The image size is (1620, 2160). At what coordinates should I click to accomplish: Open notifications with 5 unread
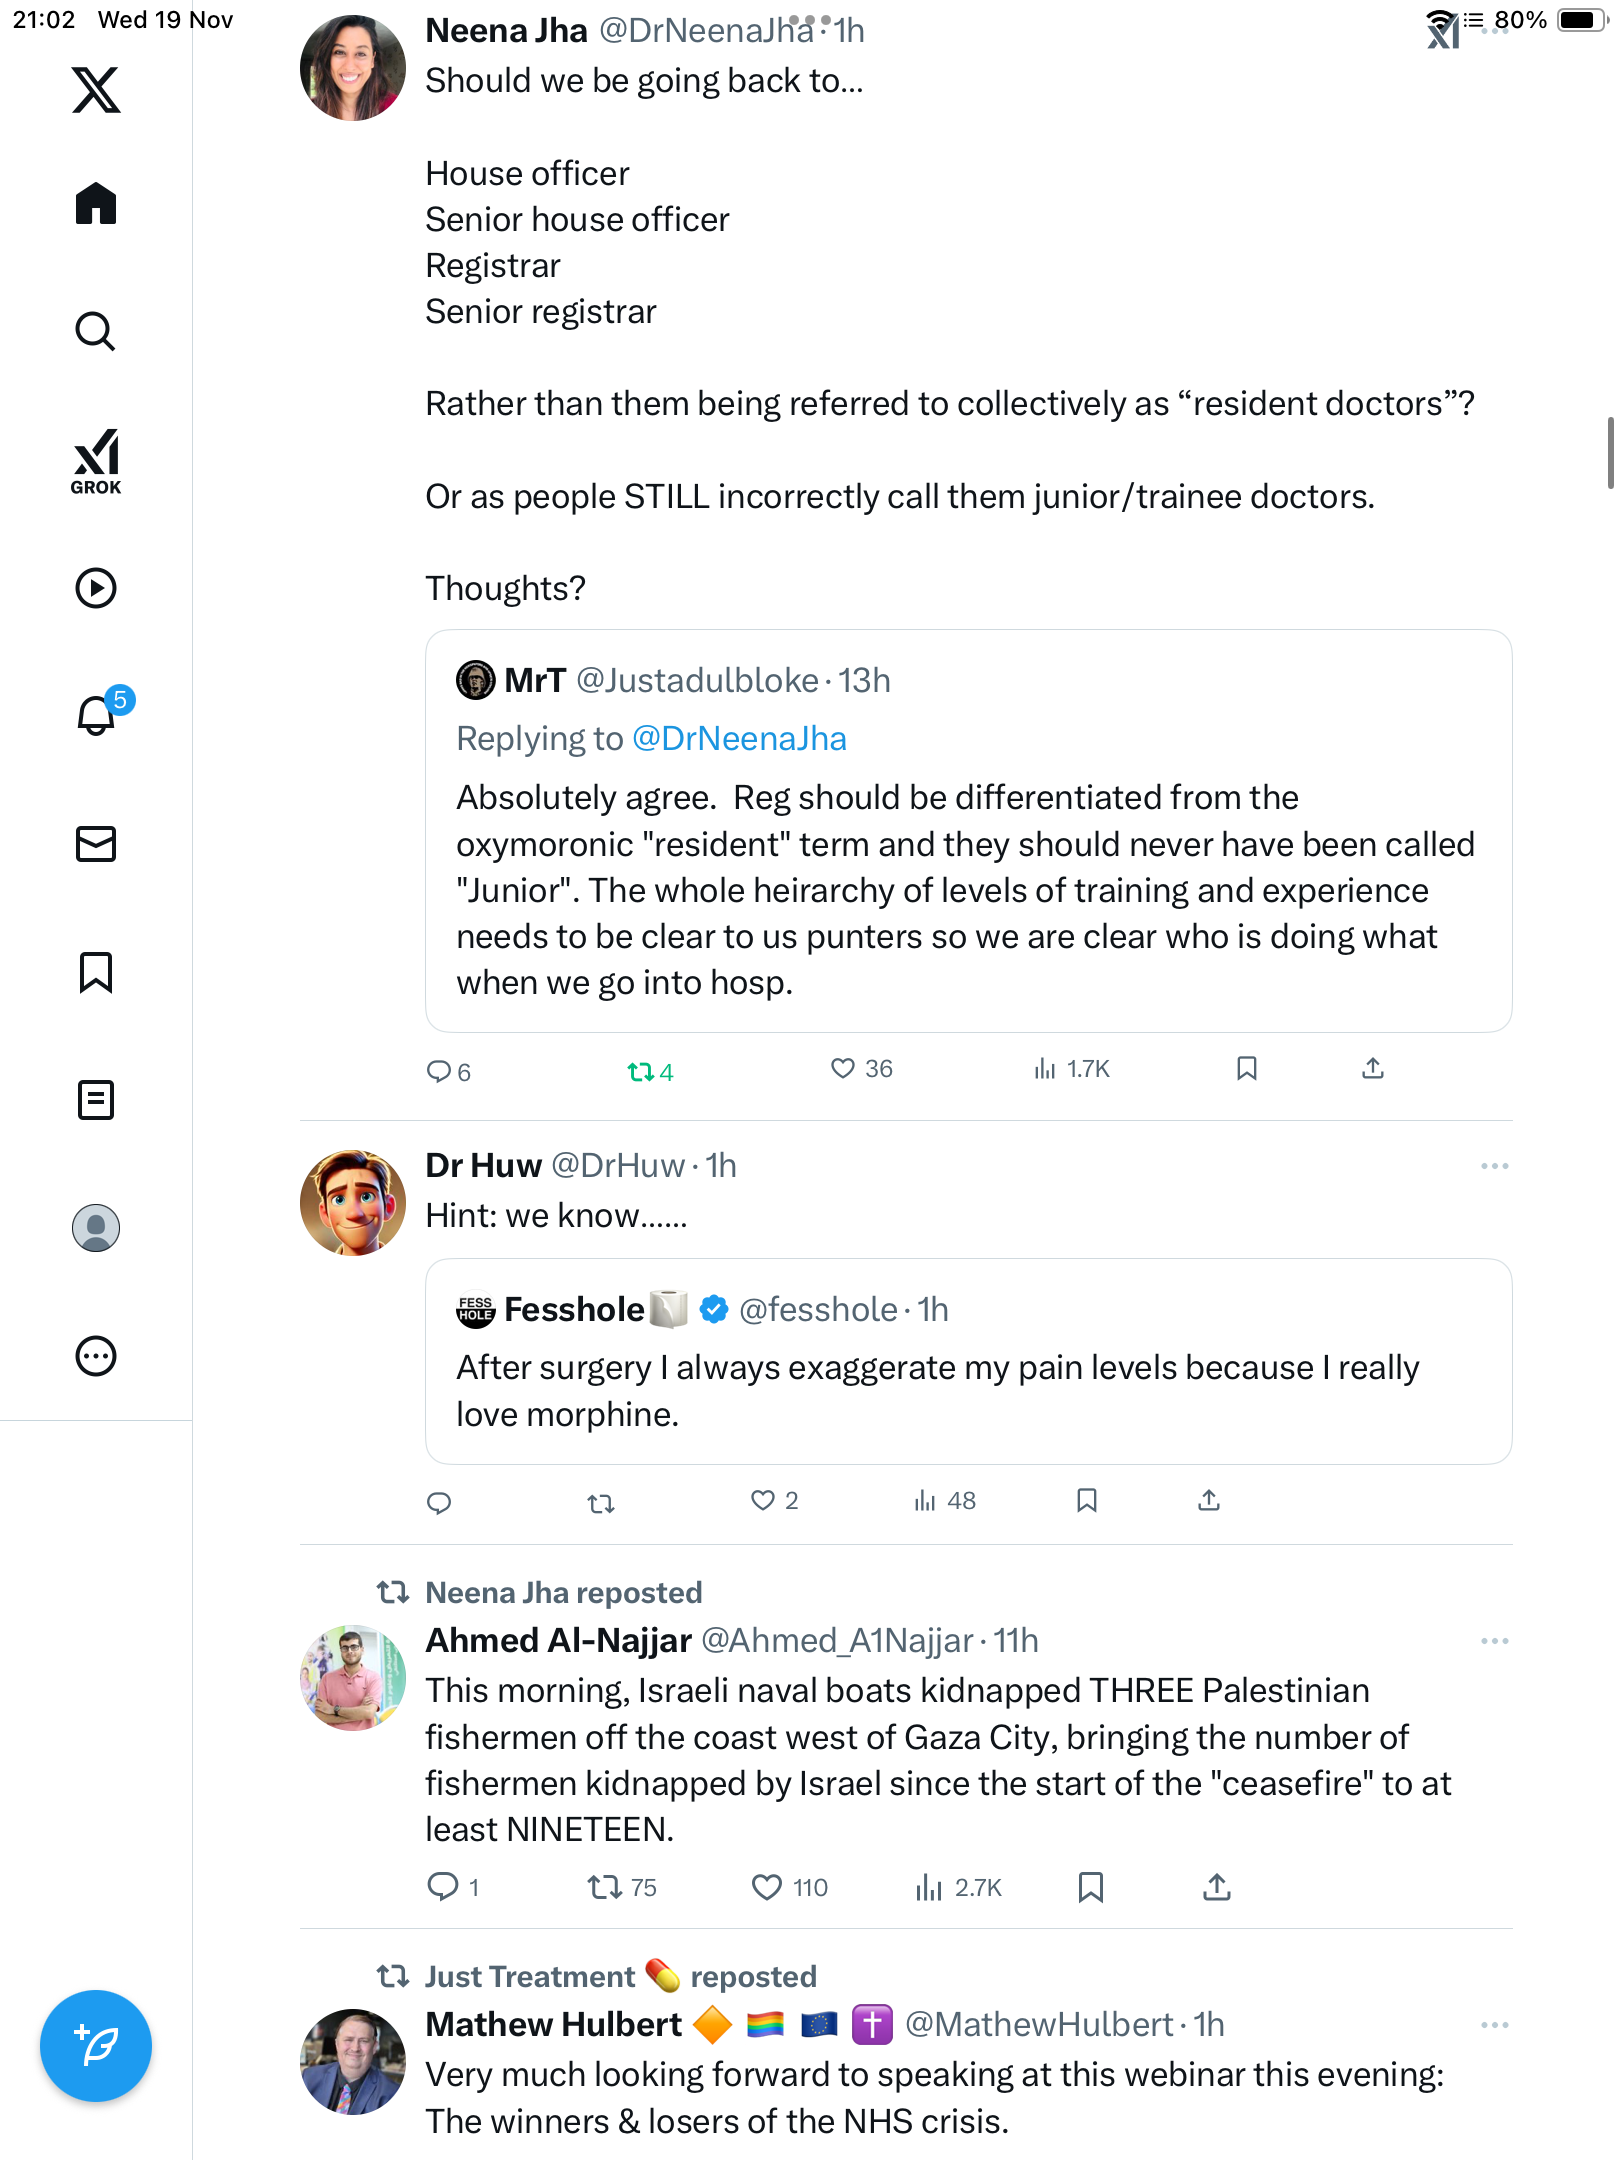pos(97,715)
